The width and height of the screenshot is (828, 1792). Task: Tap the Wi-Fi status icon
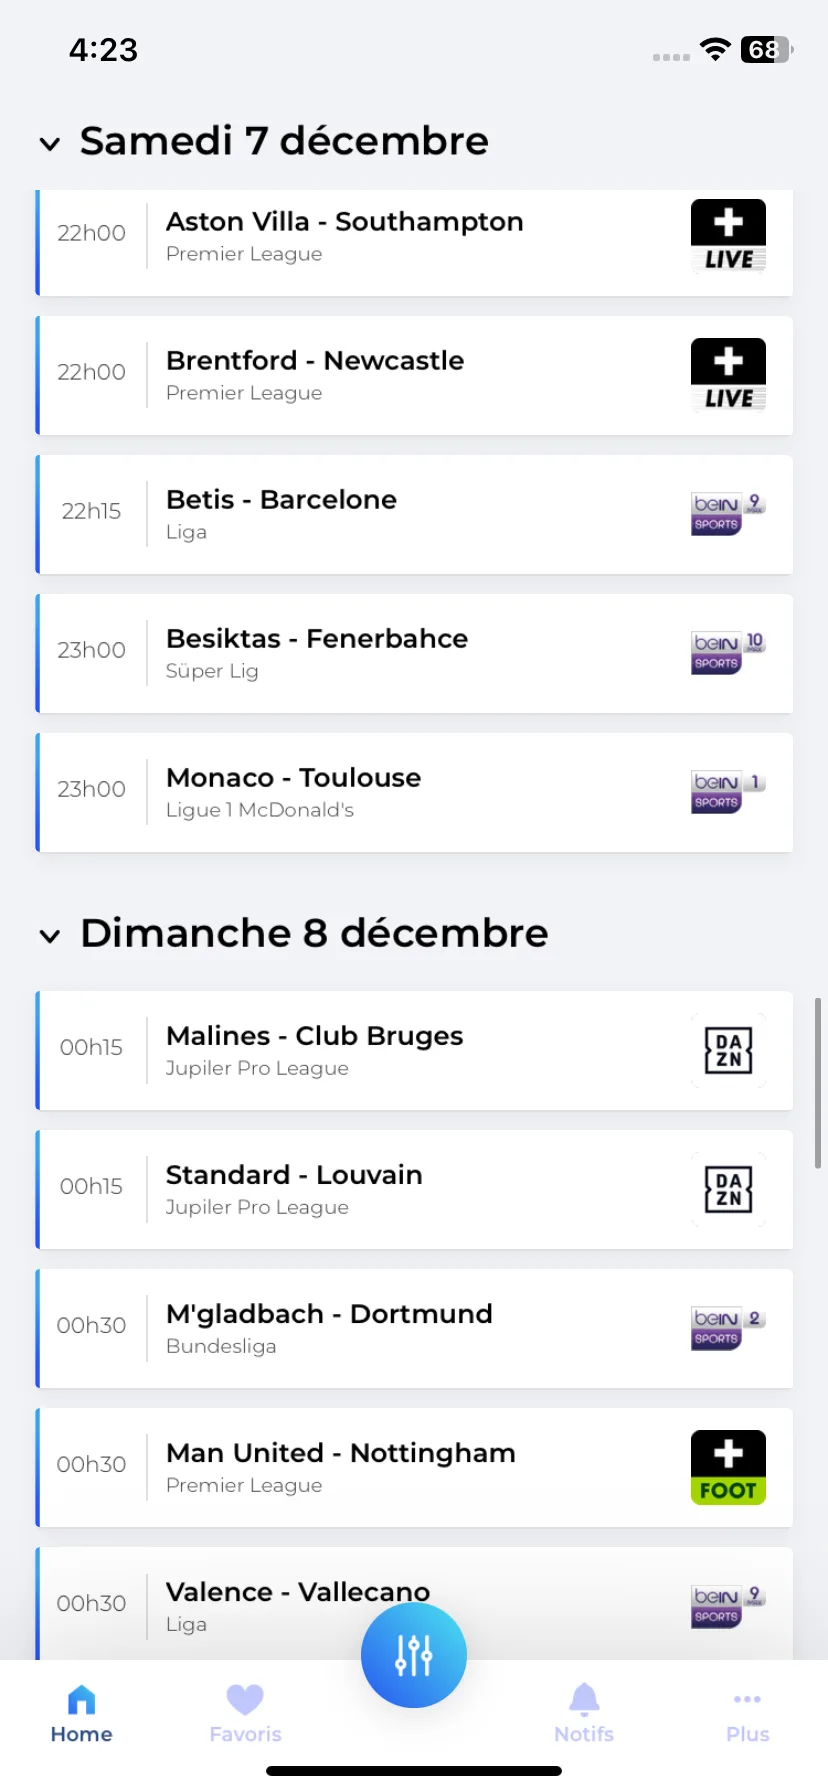715,50
